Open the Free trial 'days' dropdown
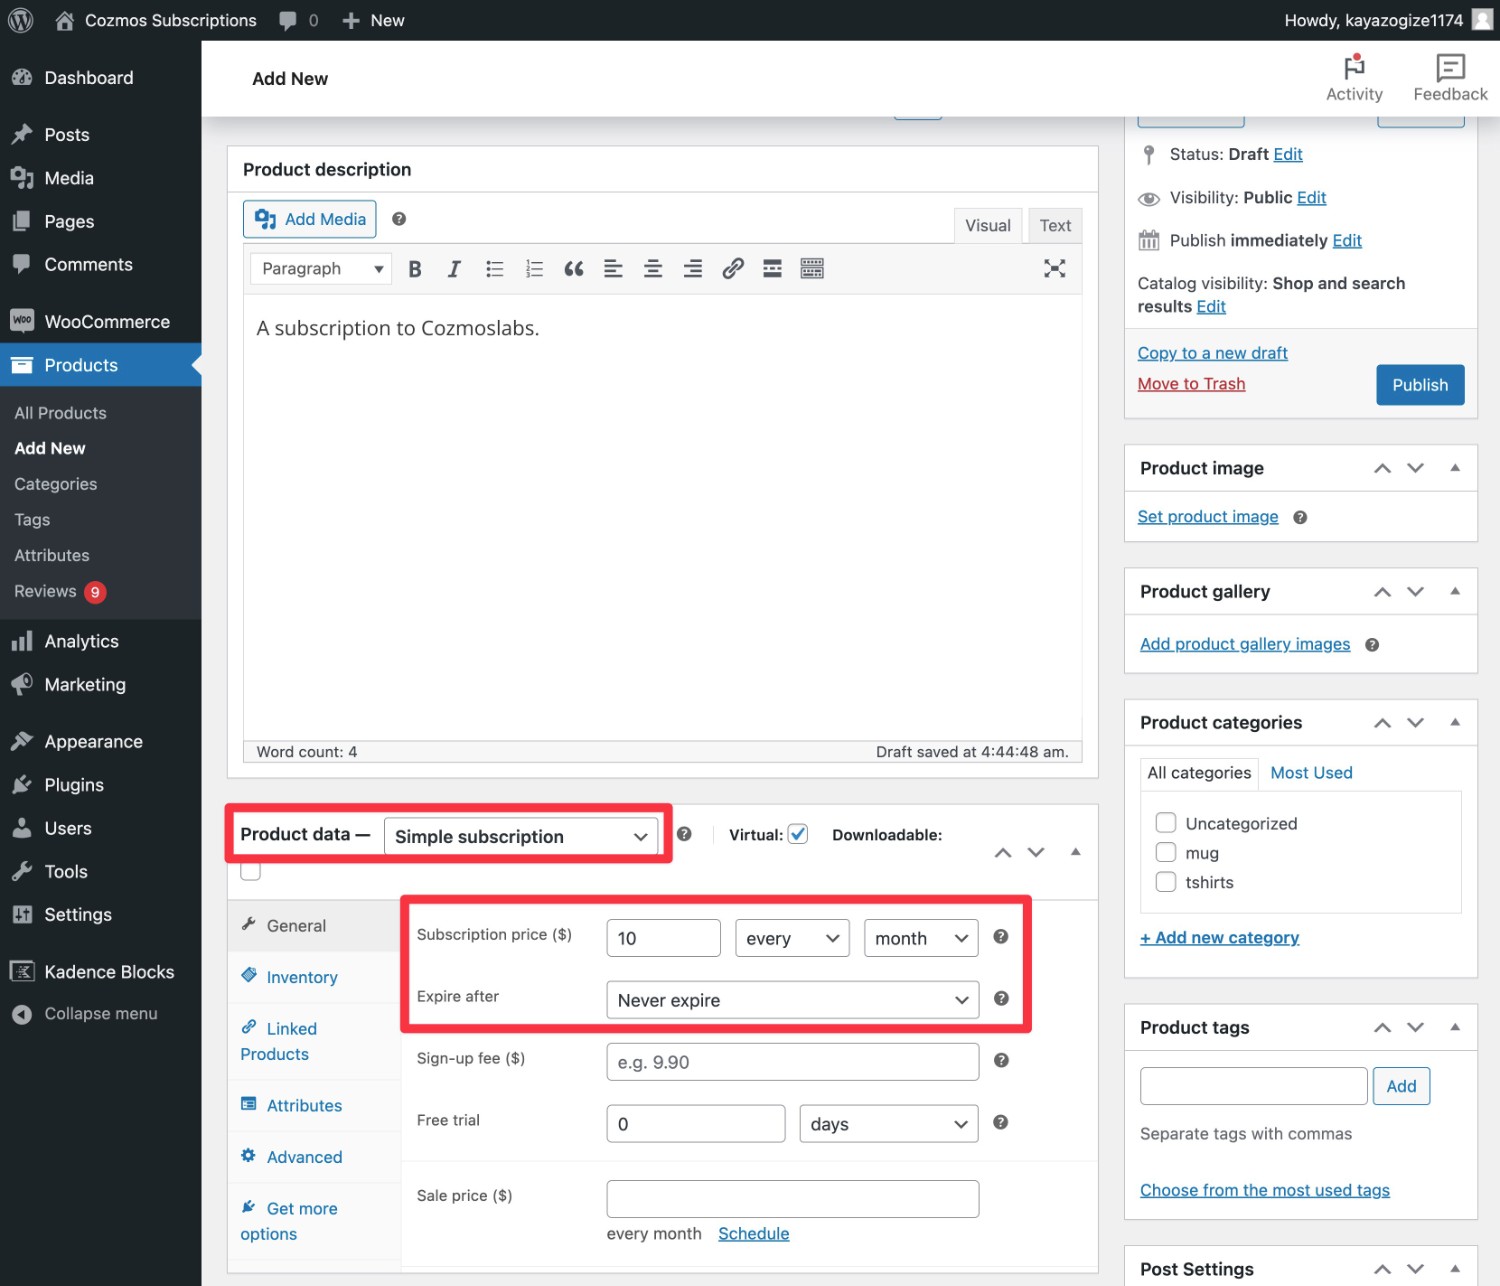This screenshot has height=1286, width=1500. pos(889,1124)
